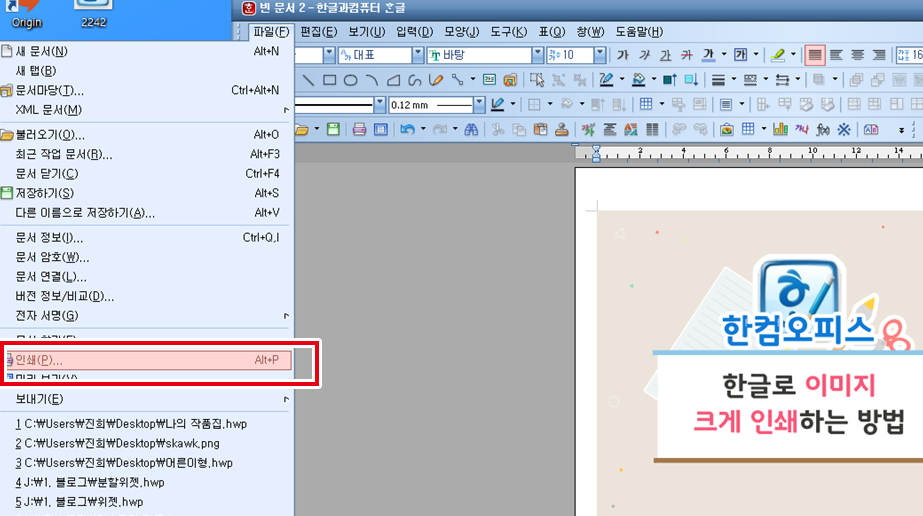Screen dimensions: 923x516
Task: Select the rectangle drawing tool
Action: 330,79
